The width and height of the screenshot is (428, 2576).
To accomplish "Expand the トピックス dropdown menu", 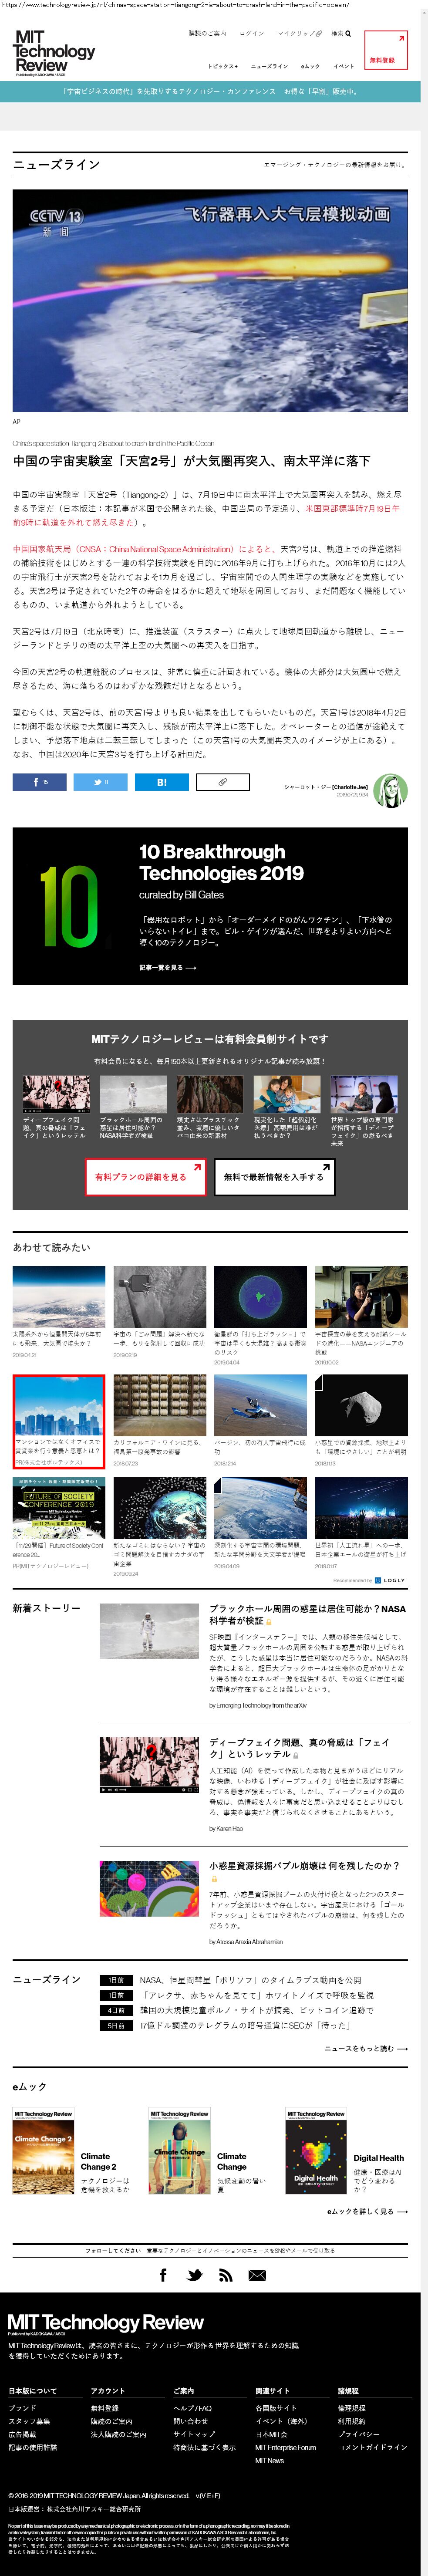I will tap(222, 66).
